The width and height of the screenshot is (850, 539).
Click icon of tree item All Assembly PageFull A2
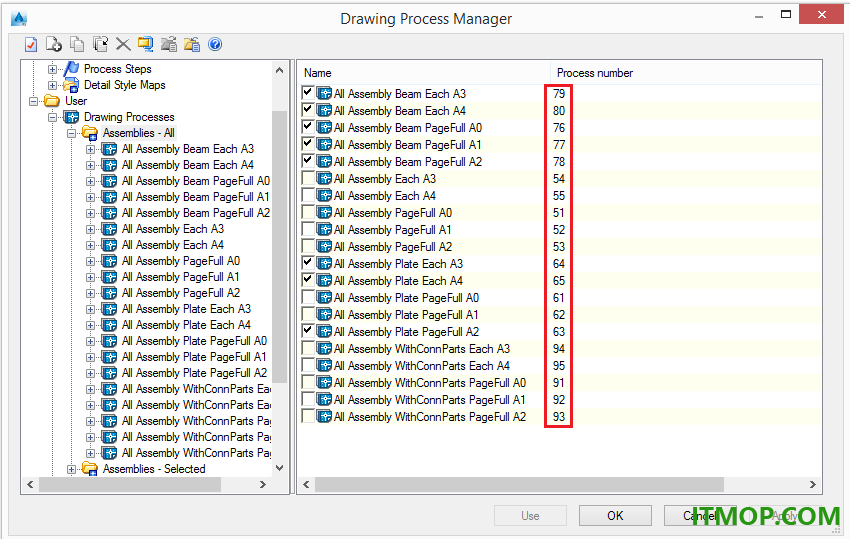[110, 293]
